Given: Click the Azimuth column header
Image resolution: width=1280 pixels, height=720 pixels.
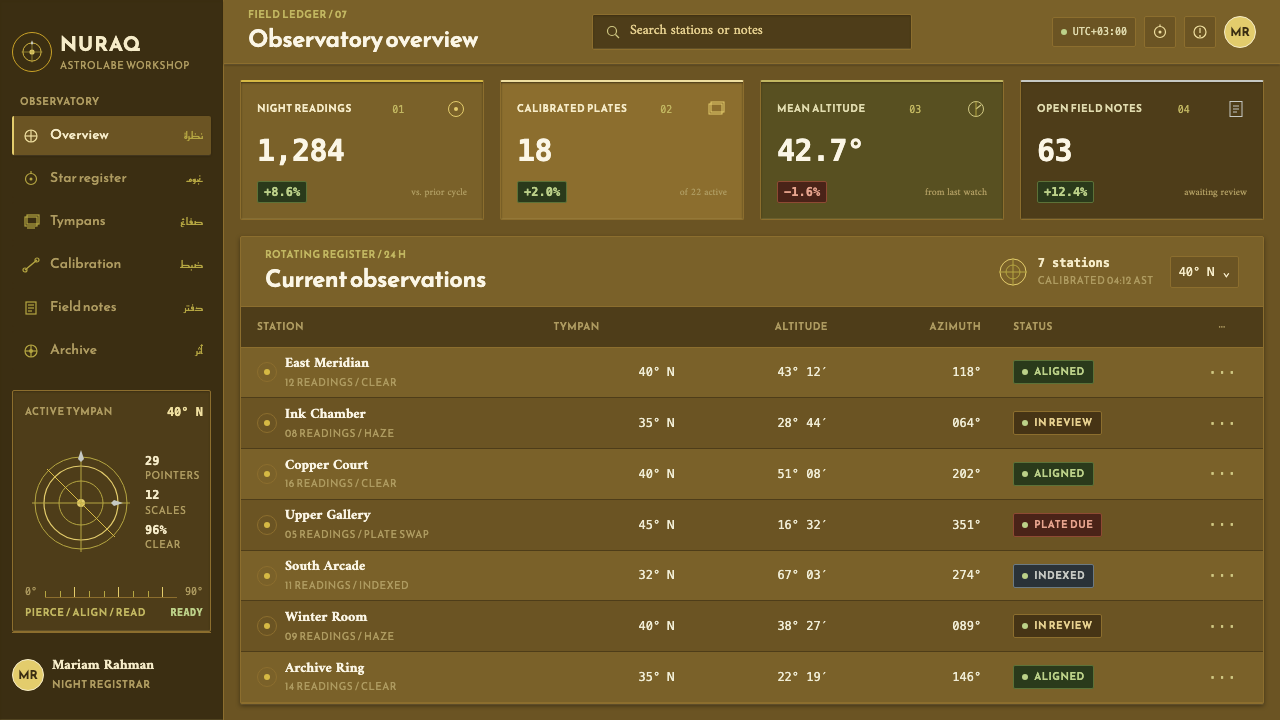Looking at the screenshot, I should [955, 327].
